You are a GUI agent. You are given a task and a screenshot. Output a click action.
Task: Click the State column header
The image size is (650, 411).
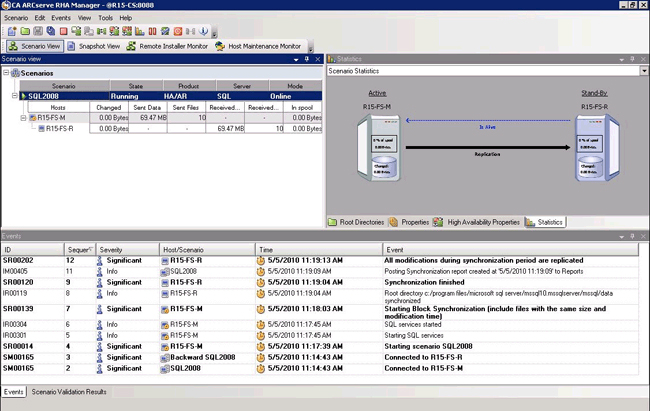[136, 86]
